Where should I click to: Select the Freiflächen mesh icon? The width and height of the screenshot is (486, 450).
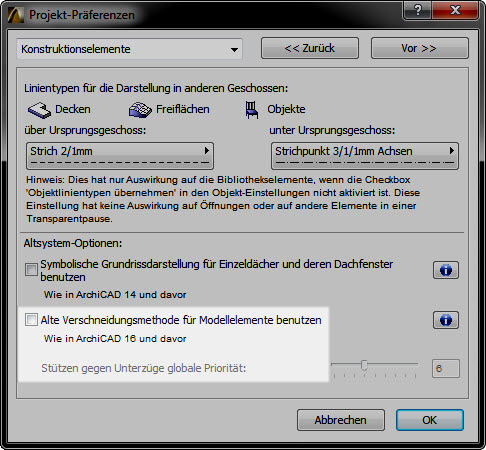pos(140,110)
